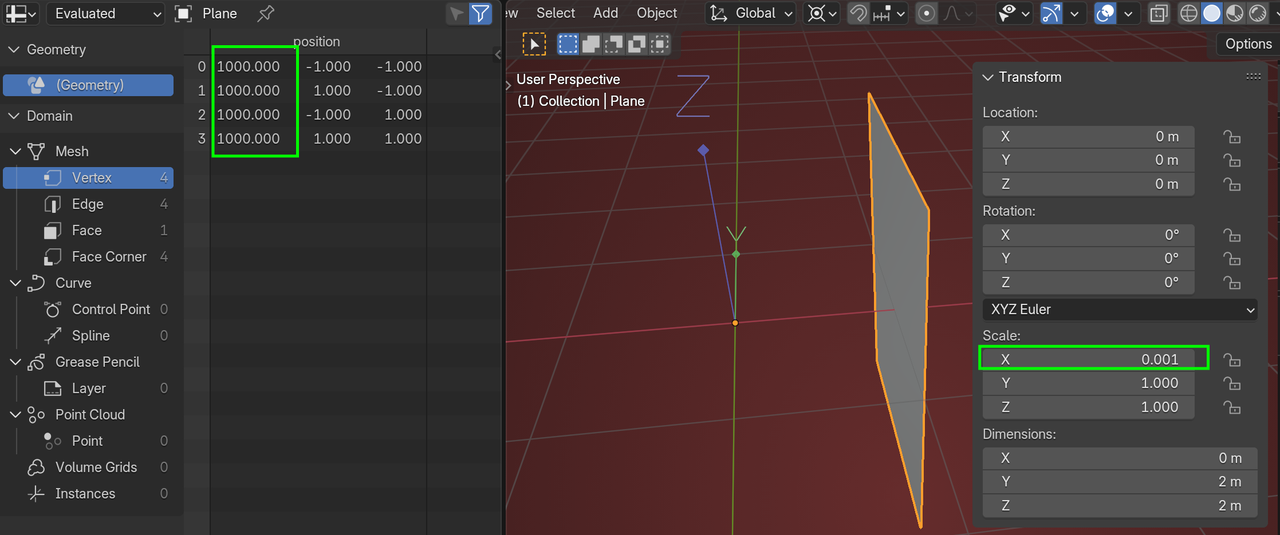Click the Options button
1280x535 pixels.
1248,44
